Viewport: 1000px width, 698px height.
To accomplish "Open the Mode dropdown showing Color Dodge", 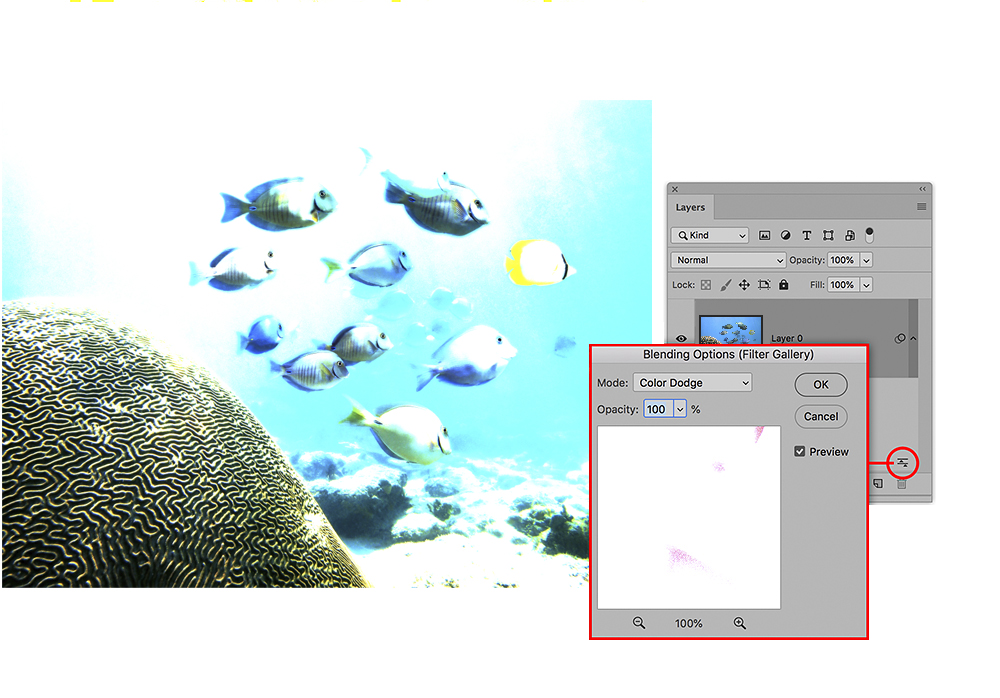I will [692, 383].
